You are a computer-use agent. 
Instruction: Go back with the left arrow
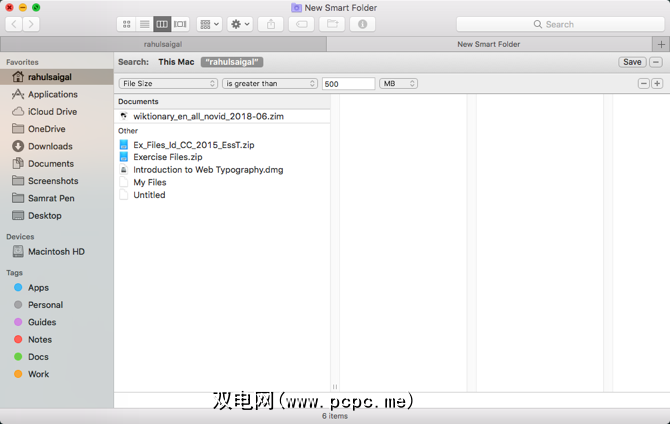pos(15,24)
